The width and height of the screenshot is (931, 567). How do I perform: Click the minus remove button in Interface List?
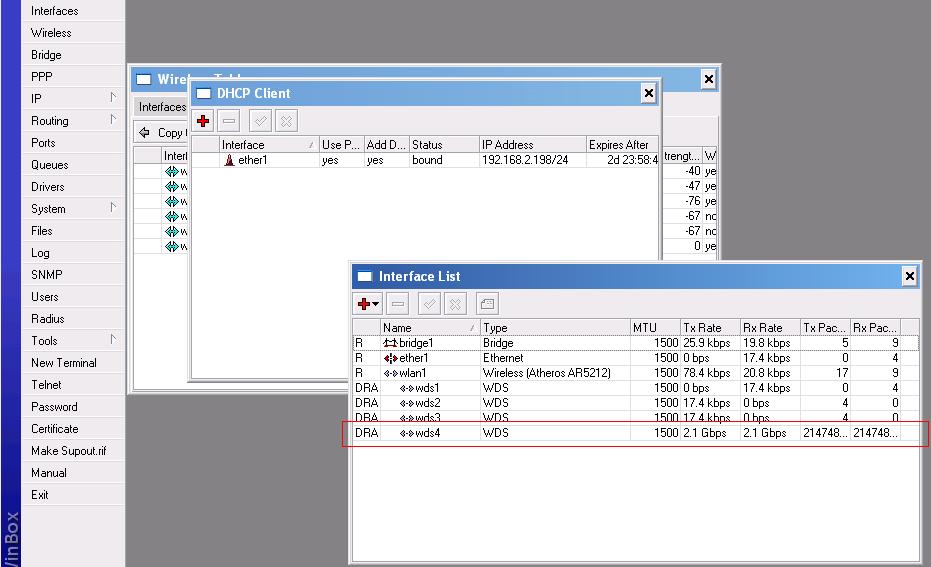coord(398,304)
